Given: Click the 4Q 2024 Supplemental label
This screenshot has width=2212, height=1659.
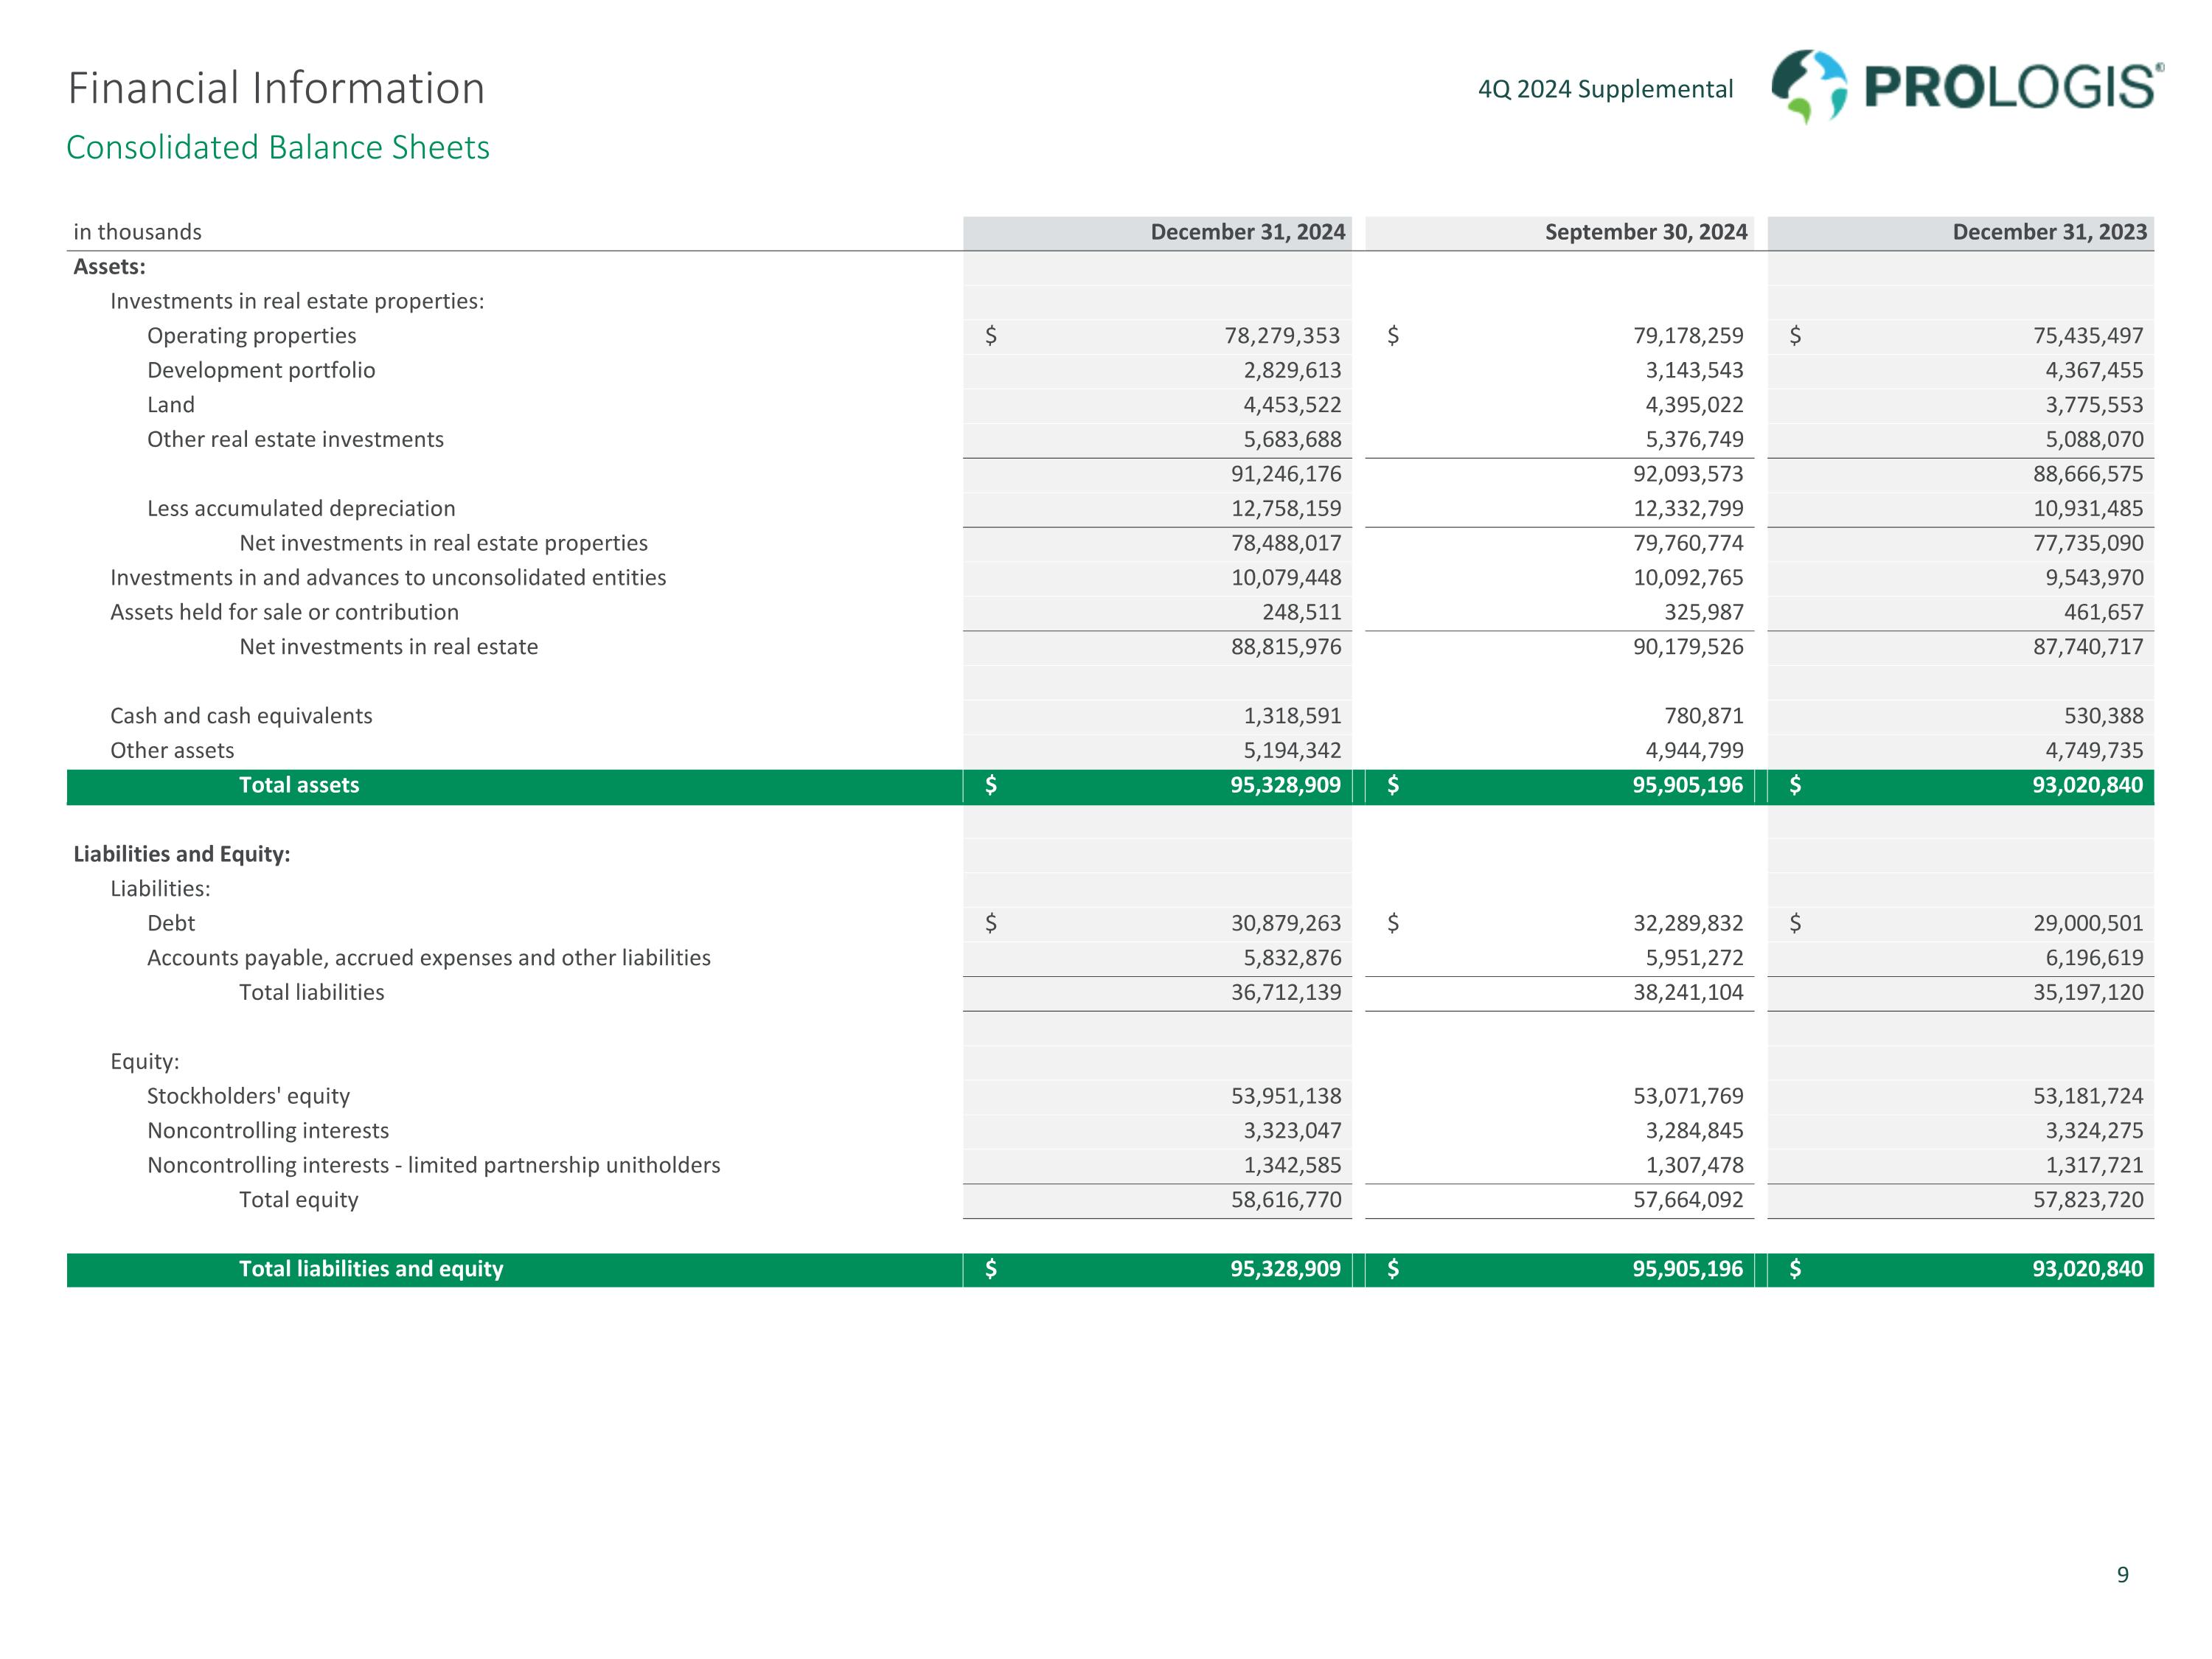Looking at the screenshot, I should (x=1605, y=89).
